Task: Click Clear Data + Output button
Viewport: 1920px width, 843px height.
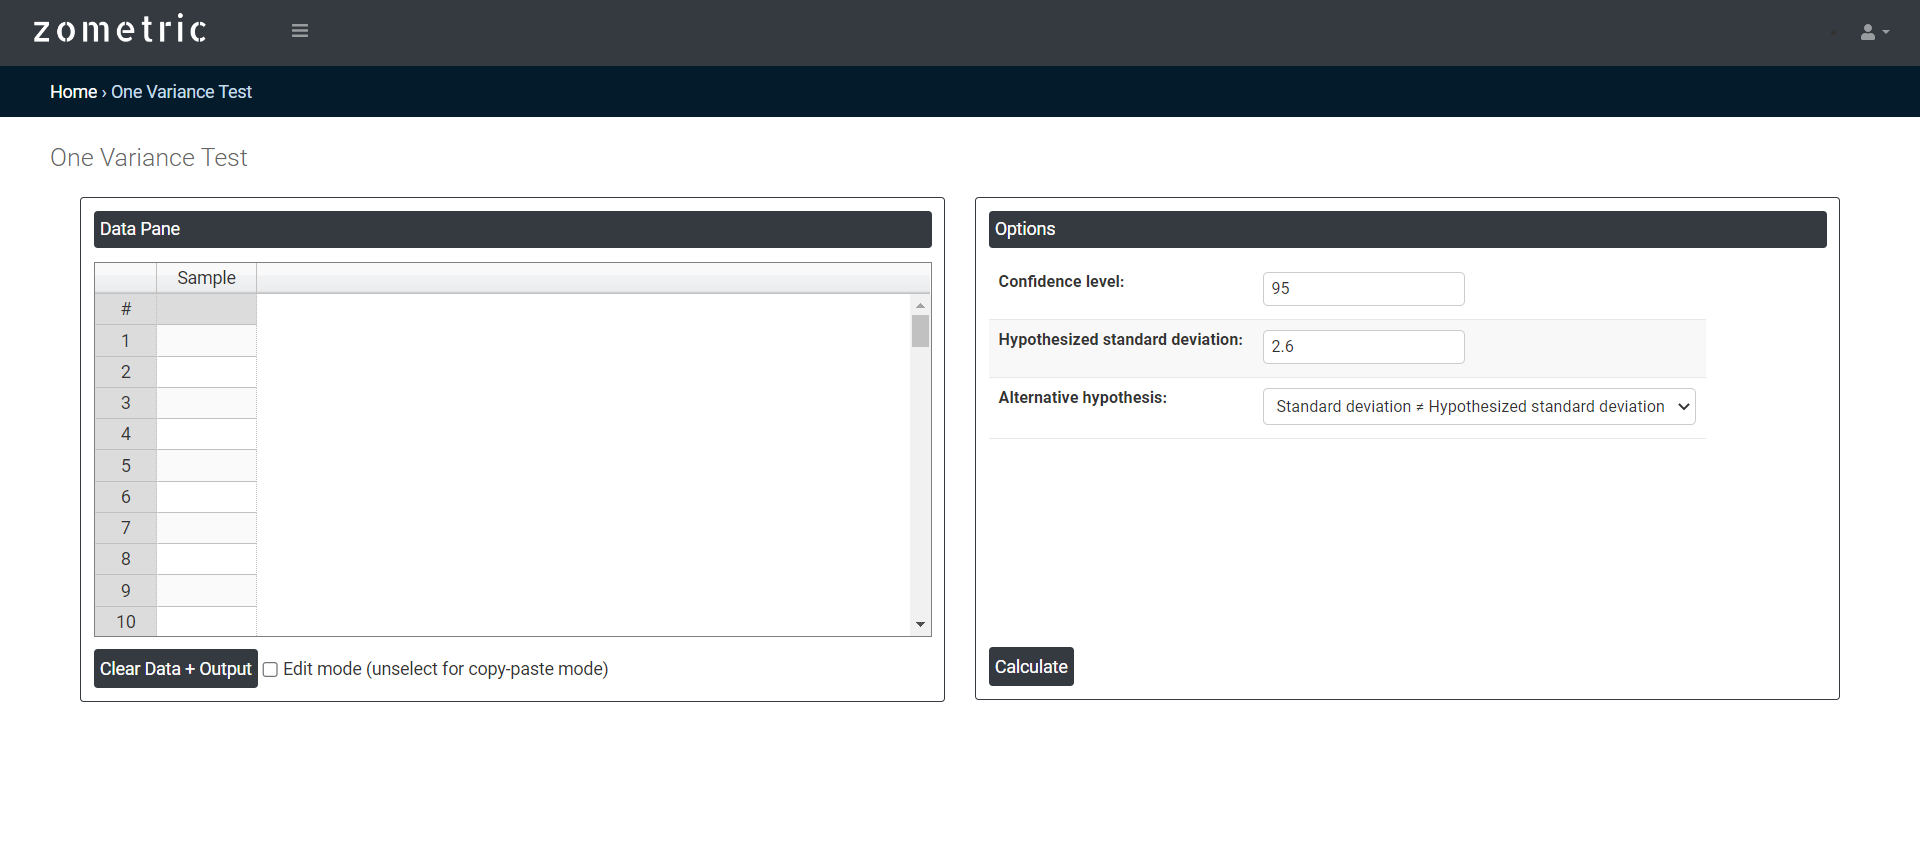Action: [x=176, y=669]
